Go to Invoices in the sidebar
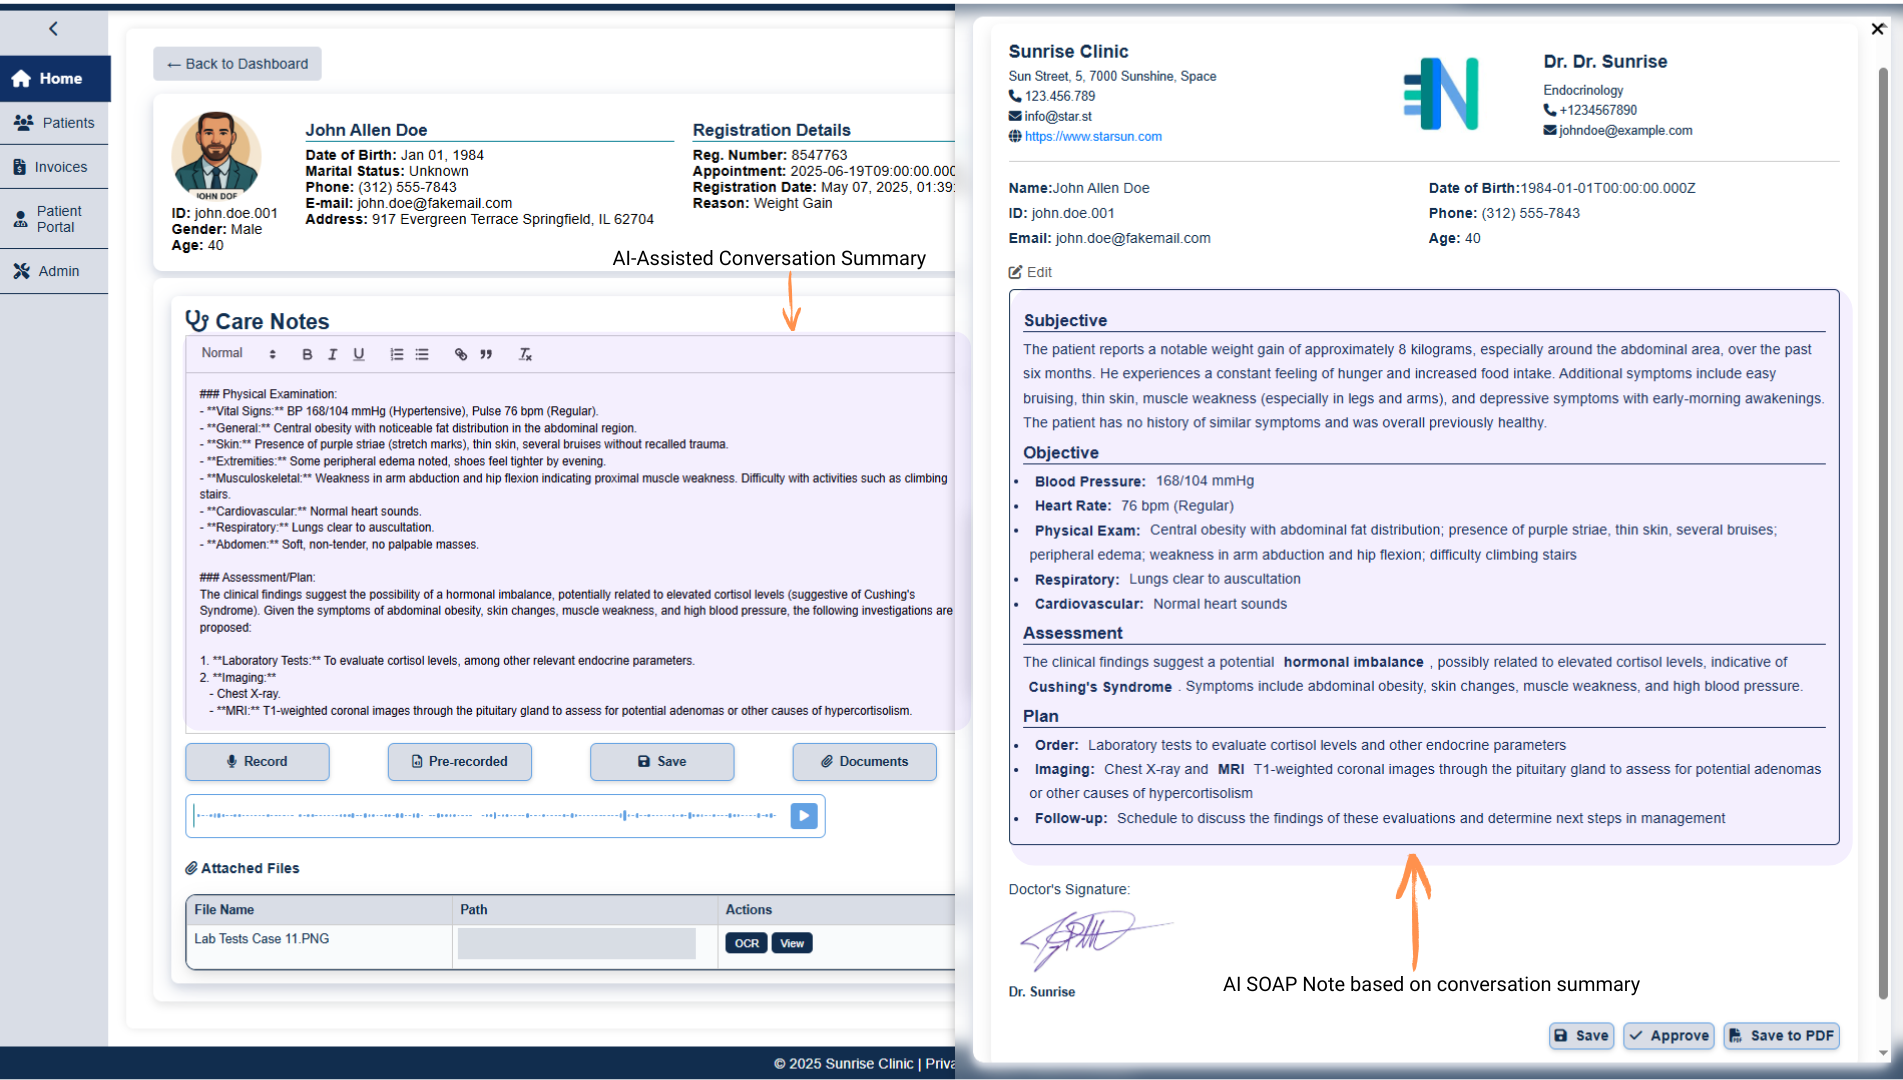Screen dimensions: 1903x1080 (x=55, y=167)
